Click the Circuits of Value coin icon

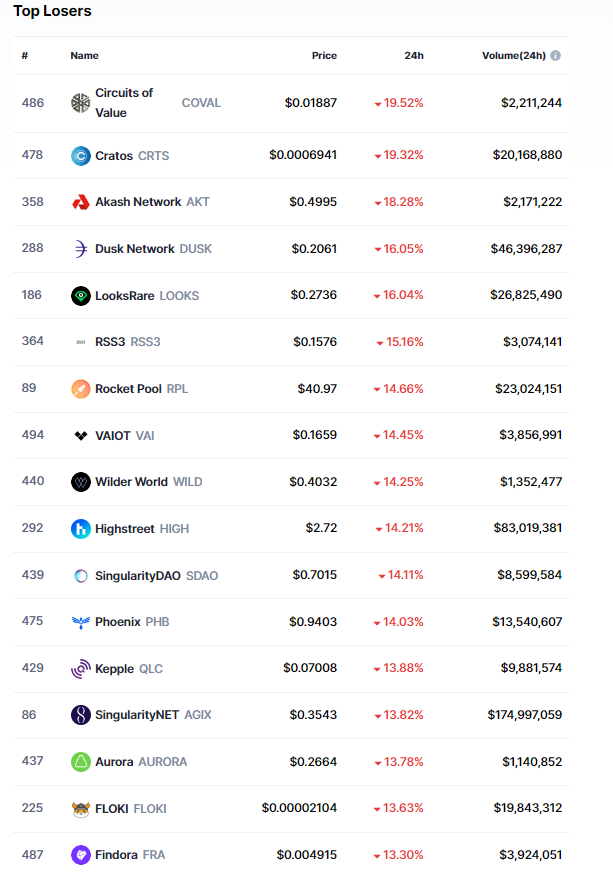(x=81, y=103)
